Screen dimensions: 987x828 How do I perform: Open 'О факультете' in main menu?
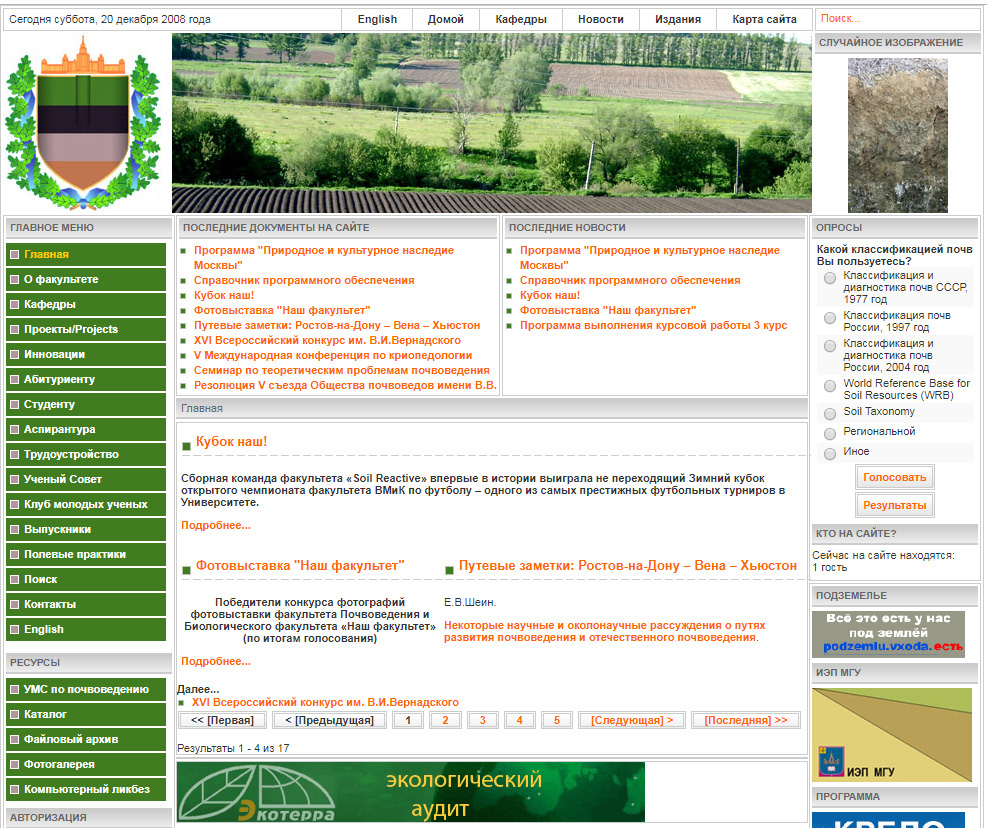click(86, 280)
